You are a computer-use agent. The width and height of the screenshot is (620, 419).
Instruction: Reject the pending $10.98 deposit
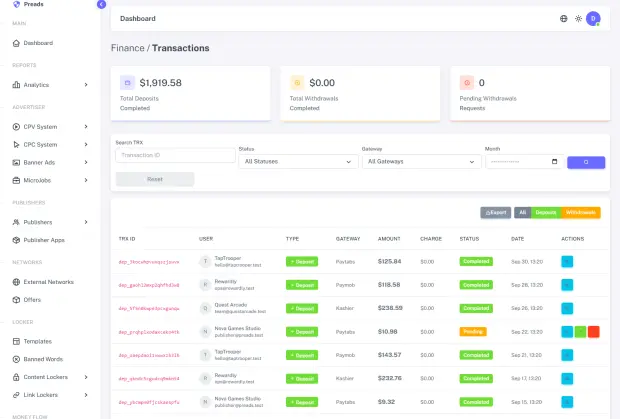tap(594, 332)
